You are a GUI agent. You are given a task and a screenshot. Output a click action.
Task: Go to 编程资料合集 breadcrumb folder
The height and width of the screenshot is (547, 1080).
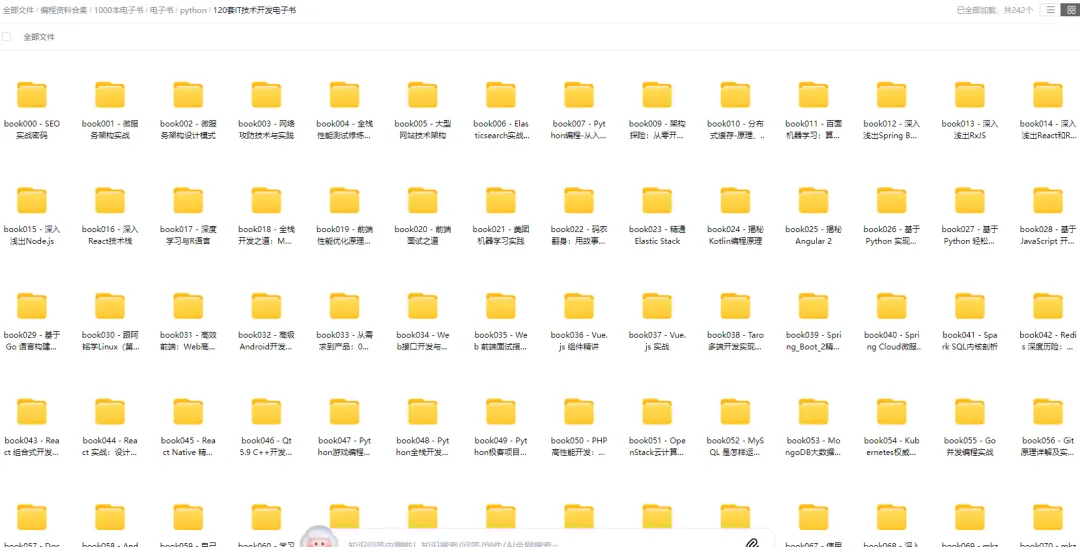pos(64,10)
